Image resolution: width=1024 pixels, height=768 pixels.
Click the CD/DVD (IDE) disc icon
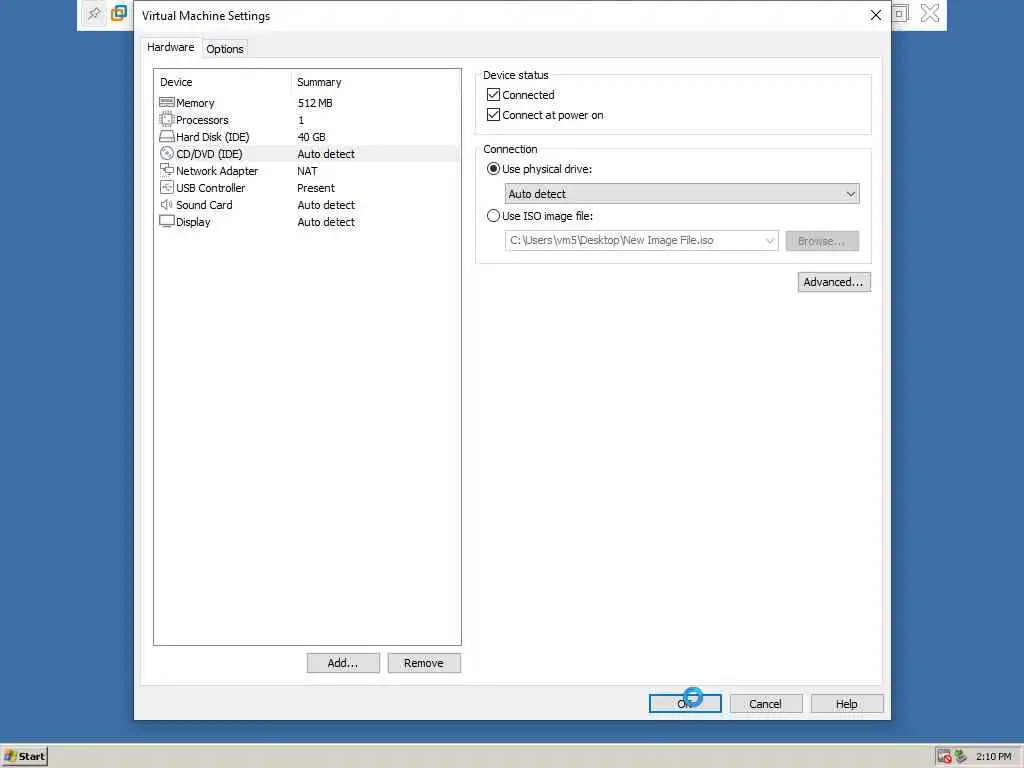pos(167,153)
